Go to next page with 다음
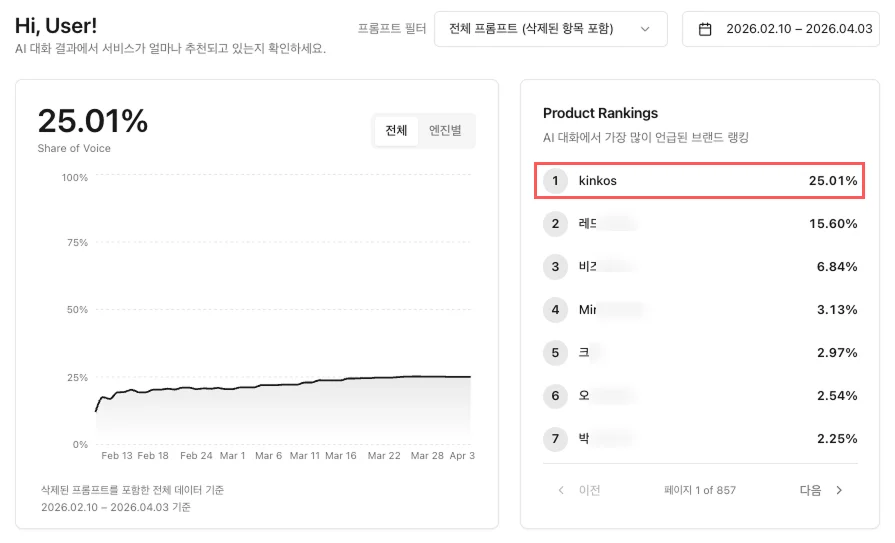 point(821,490)
